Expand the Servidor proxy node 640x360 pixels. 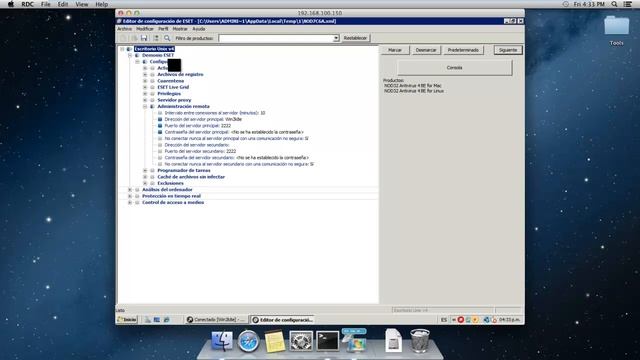(x=145, y=100)
